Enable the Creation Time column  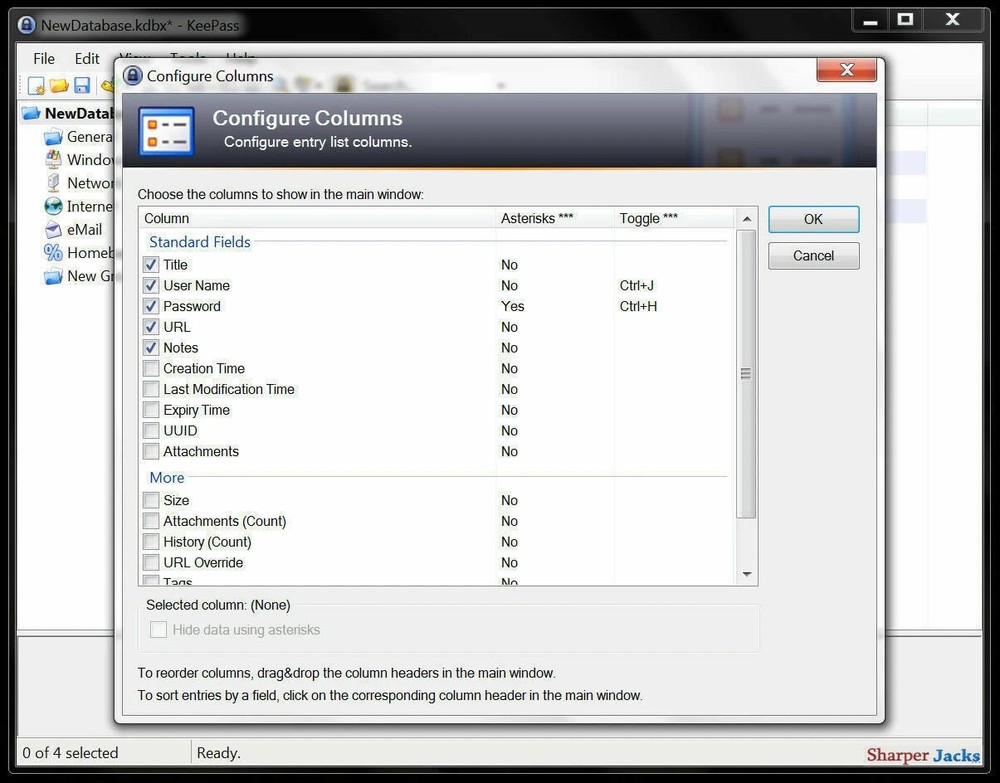(x=151, y=368)
